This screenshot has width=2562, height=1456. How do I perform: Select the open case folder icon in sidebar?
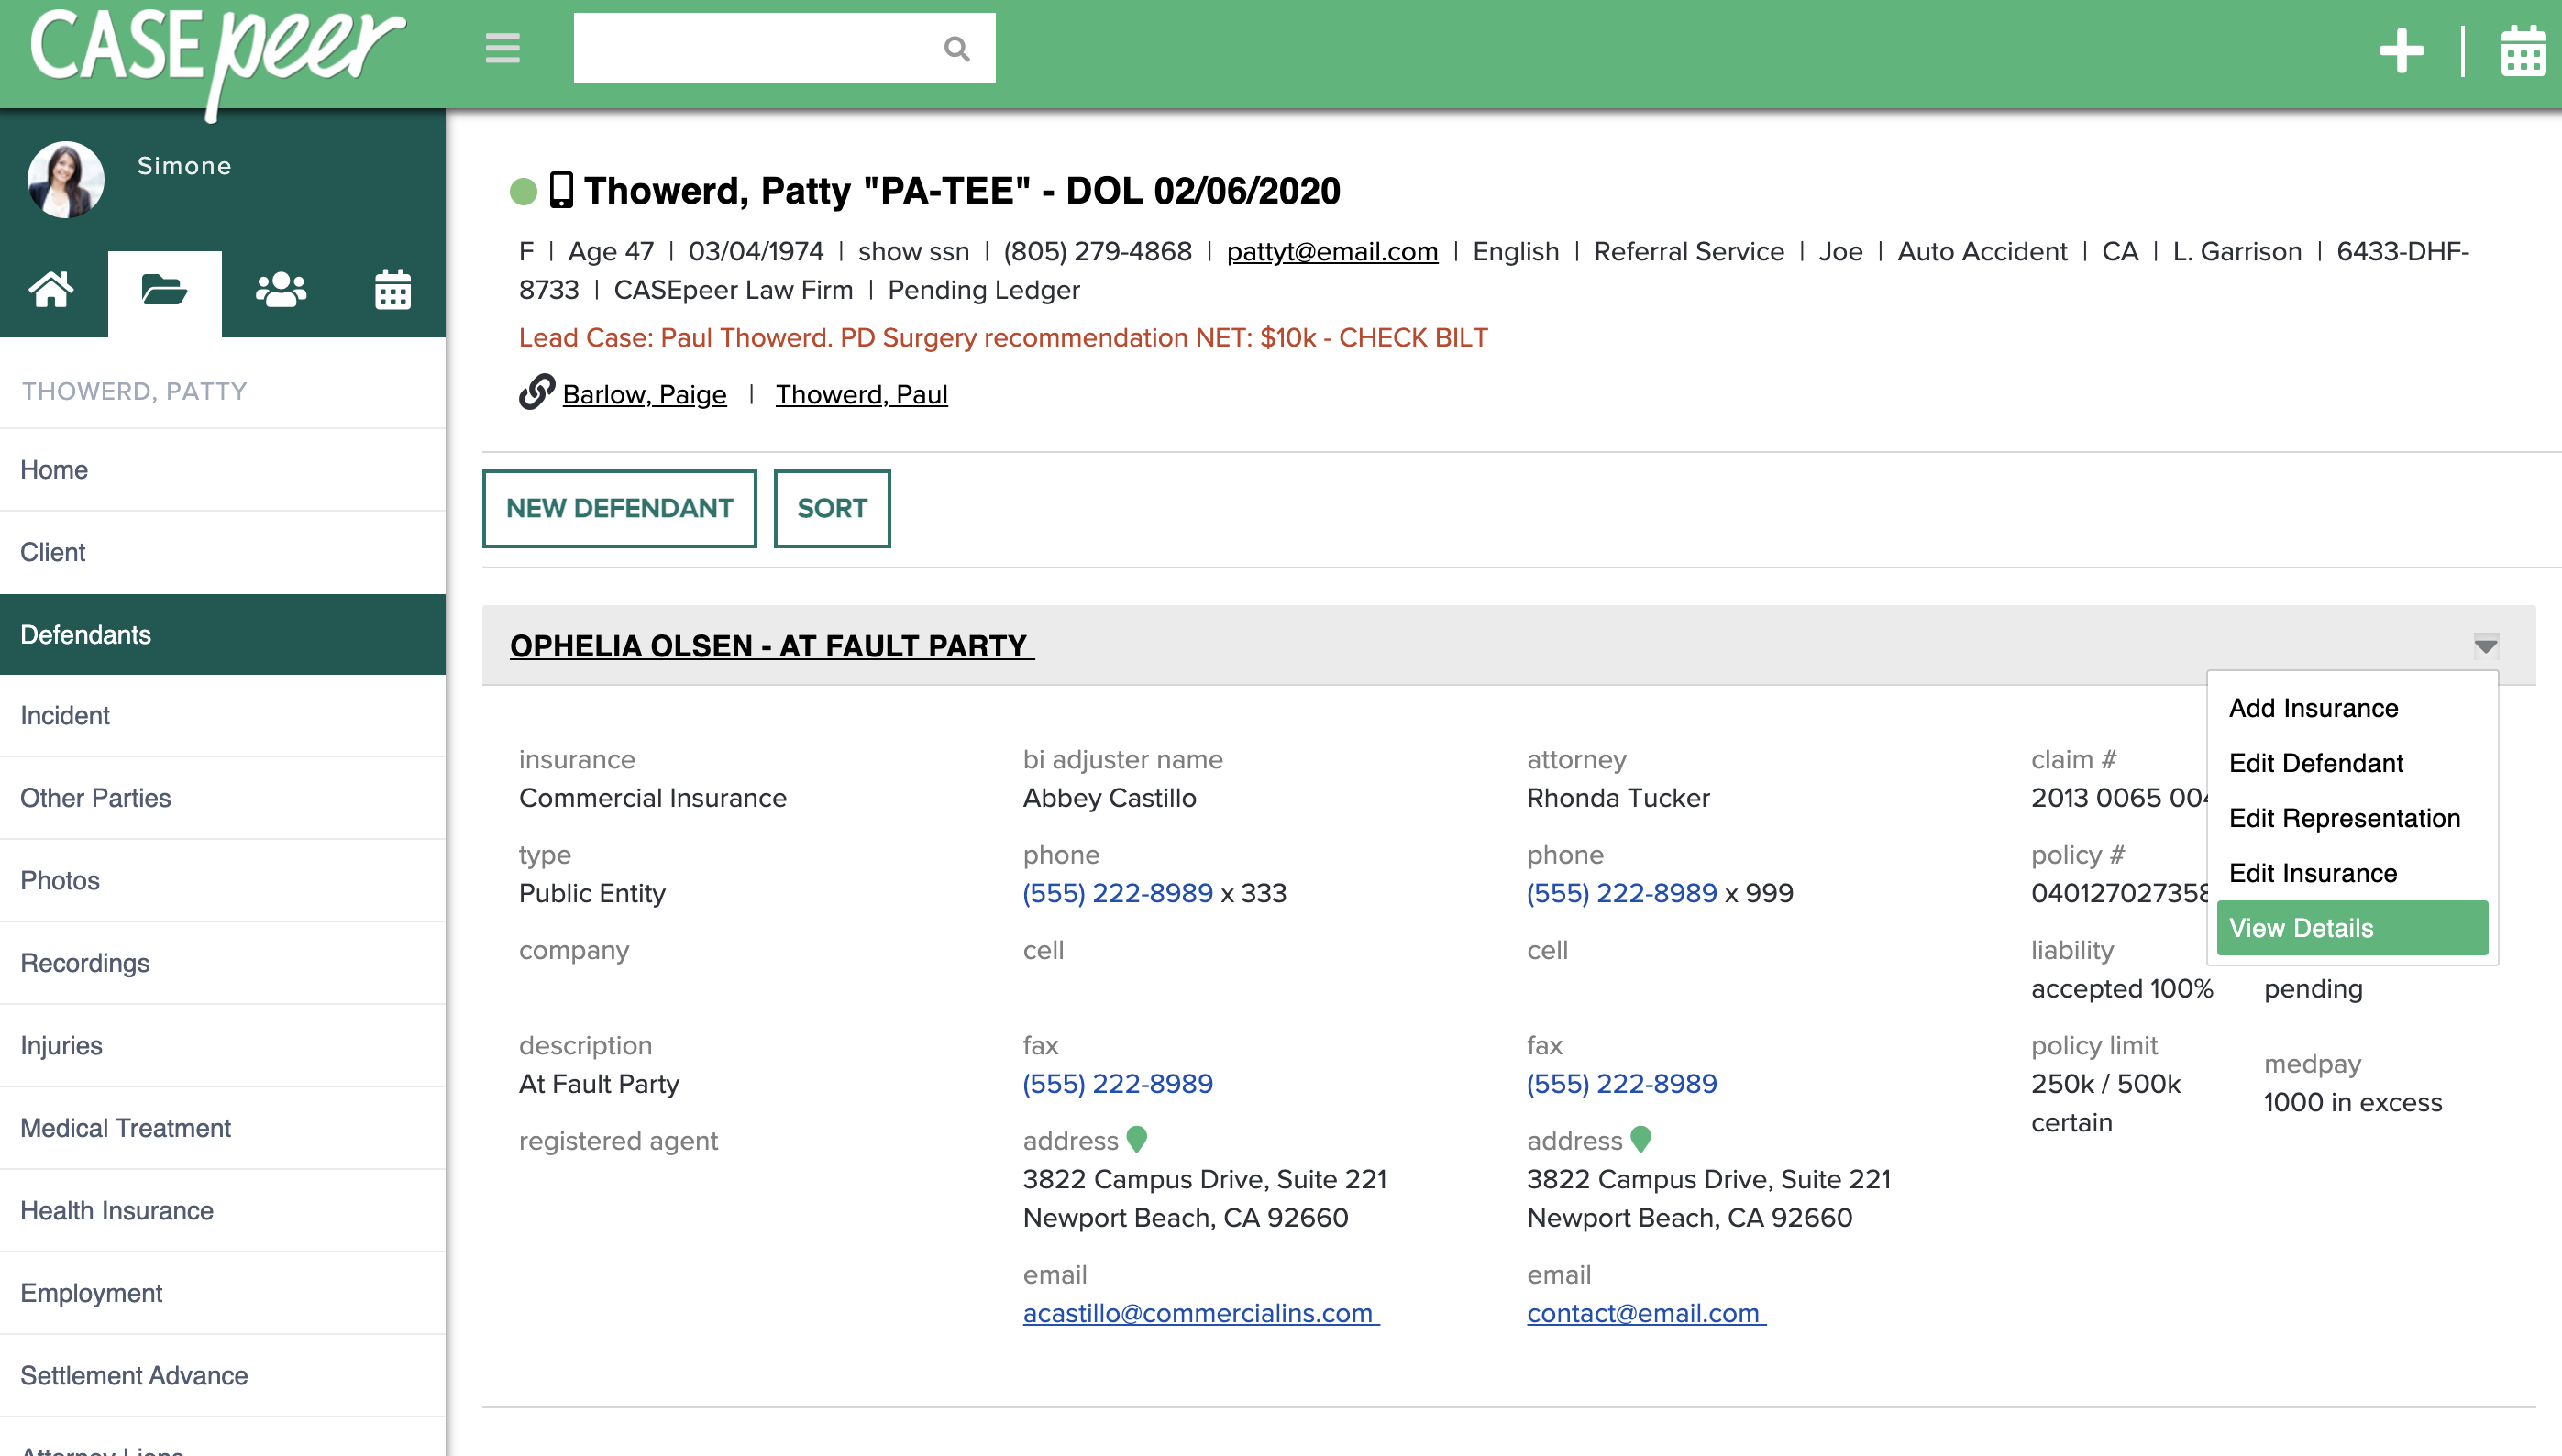[x=163, y=291]
